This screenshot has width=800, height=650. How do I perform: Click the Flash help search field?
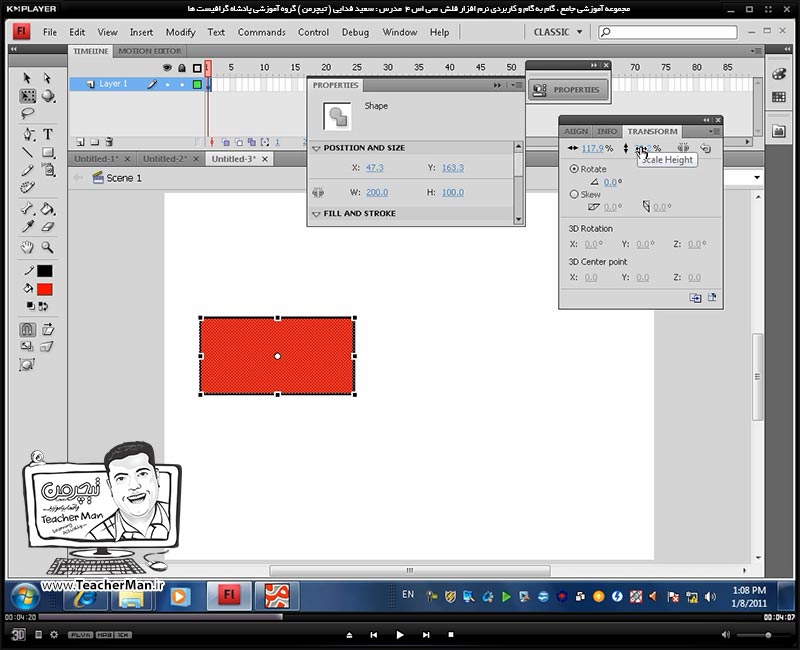(x=668, y=32)
